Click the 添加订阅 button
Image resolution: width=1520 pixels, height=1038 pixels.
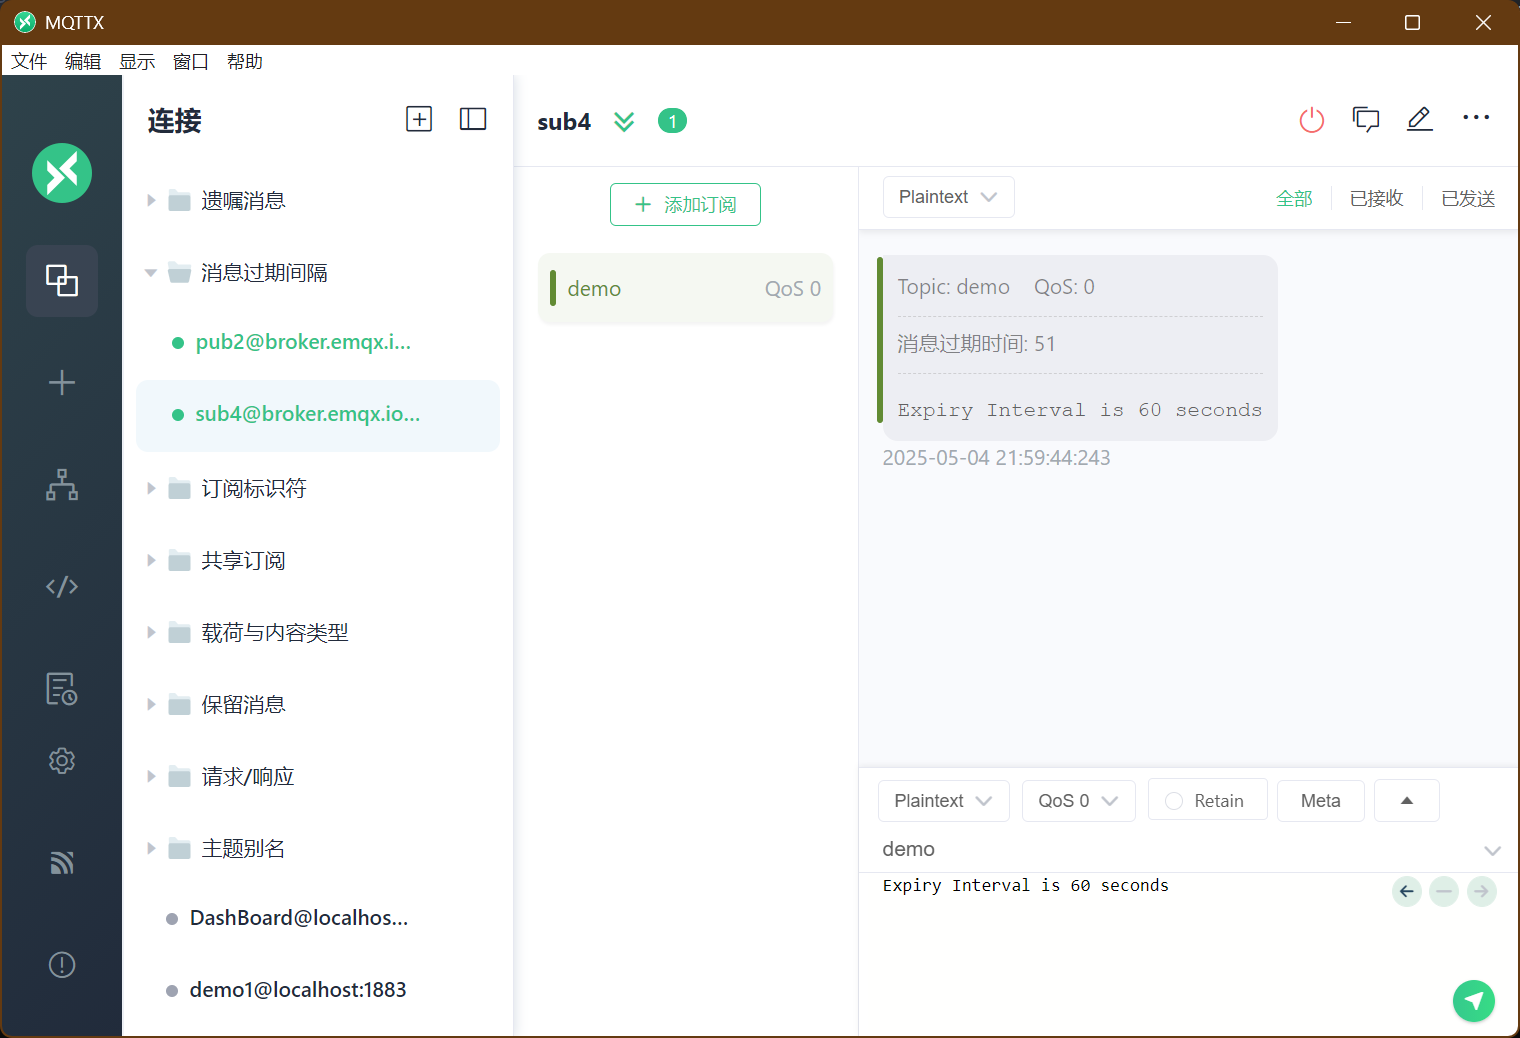(x=685, y=204)
